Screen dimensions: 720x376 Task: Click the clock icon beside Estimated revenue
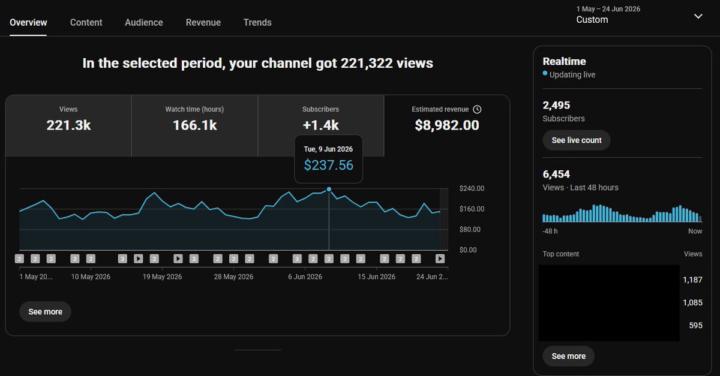click(x=477, y=109)
